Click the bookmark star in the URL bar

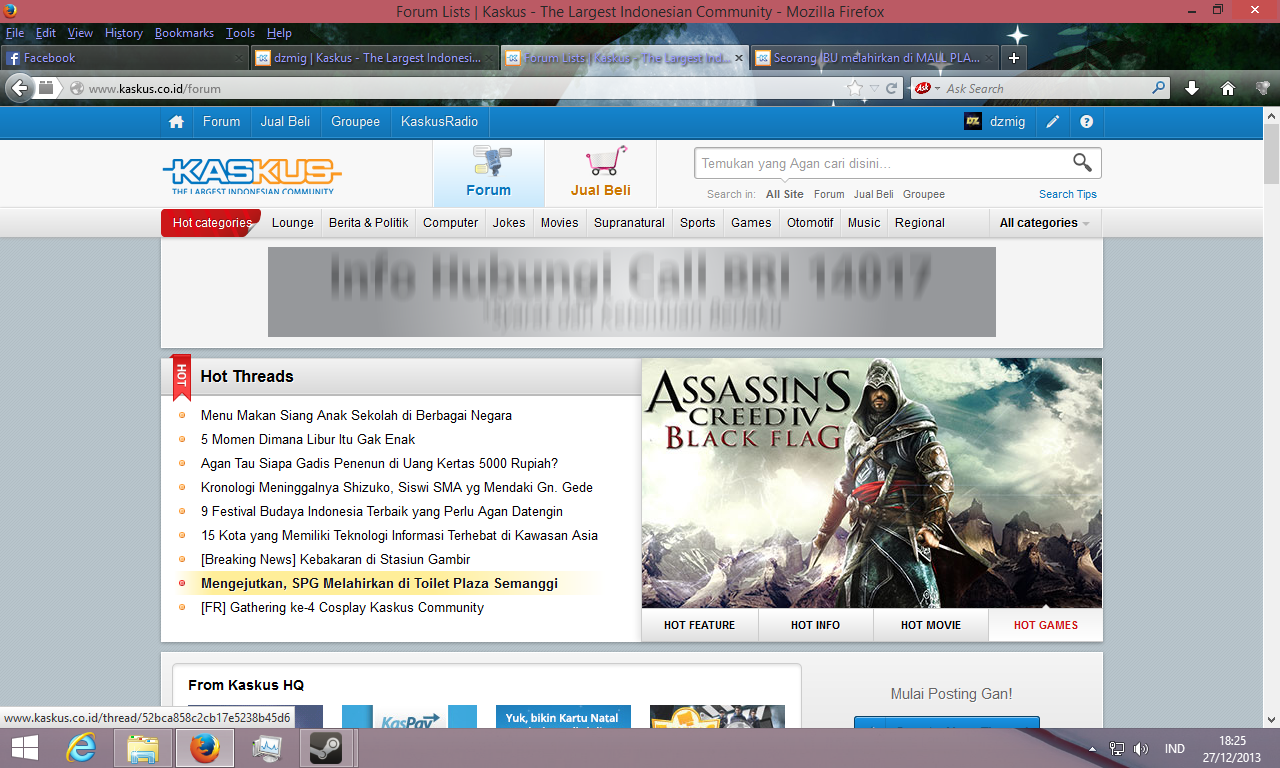point(854,88)
